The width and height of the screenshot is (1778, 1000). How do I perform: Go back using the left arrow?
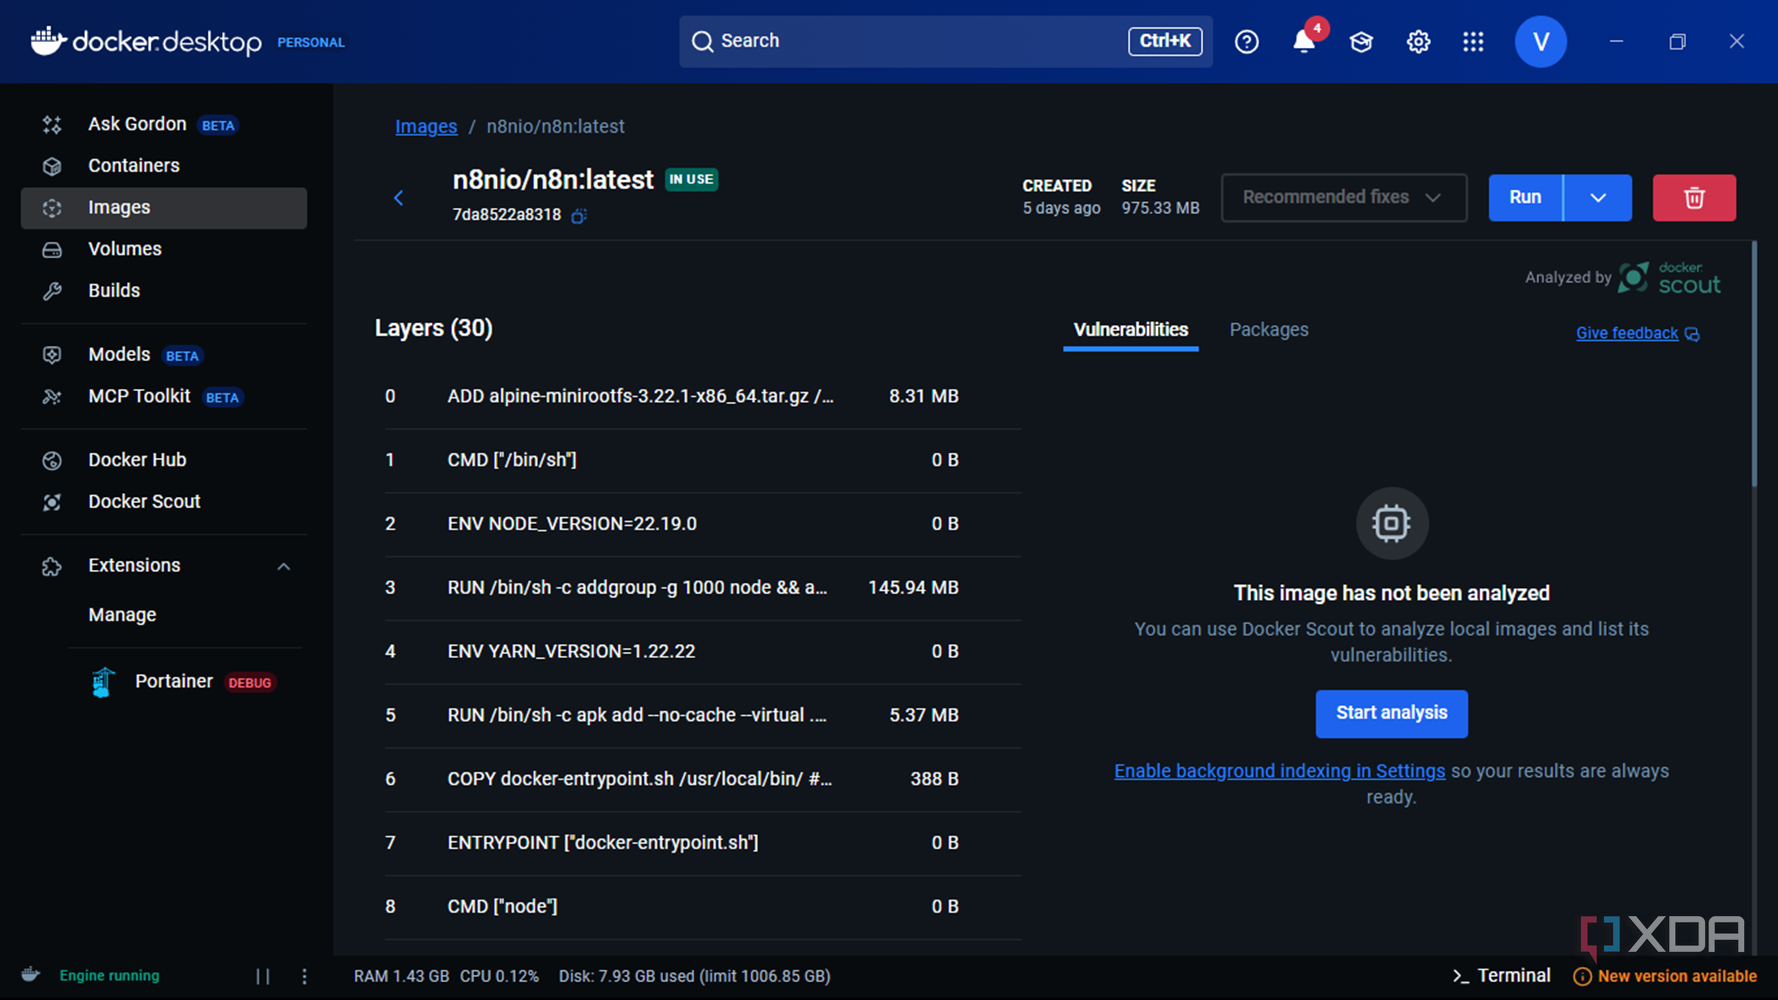[x=398, y=197]
